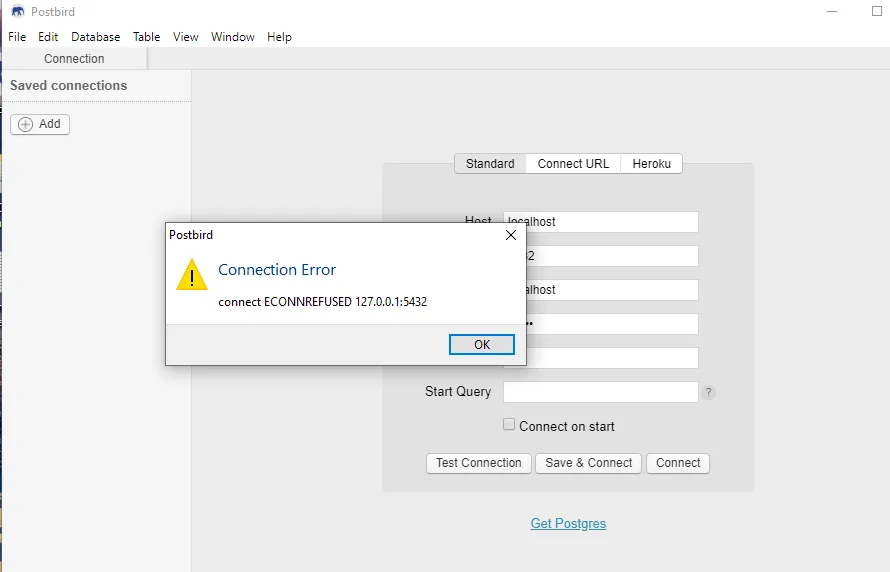890x572 pixels.
Task: Click the yellow warning triangle icon
Action: point(192,275)
